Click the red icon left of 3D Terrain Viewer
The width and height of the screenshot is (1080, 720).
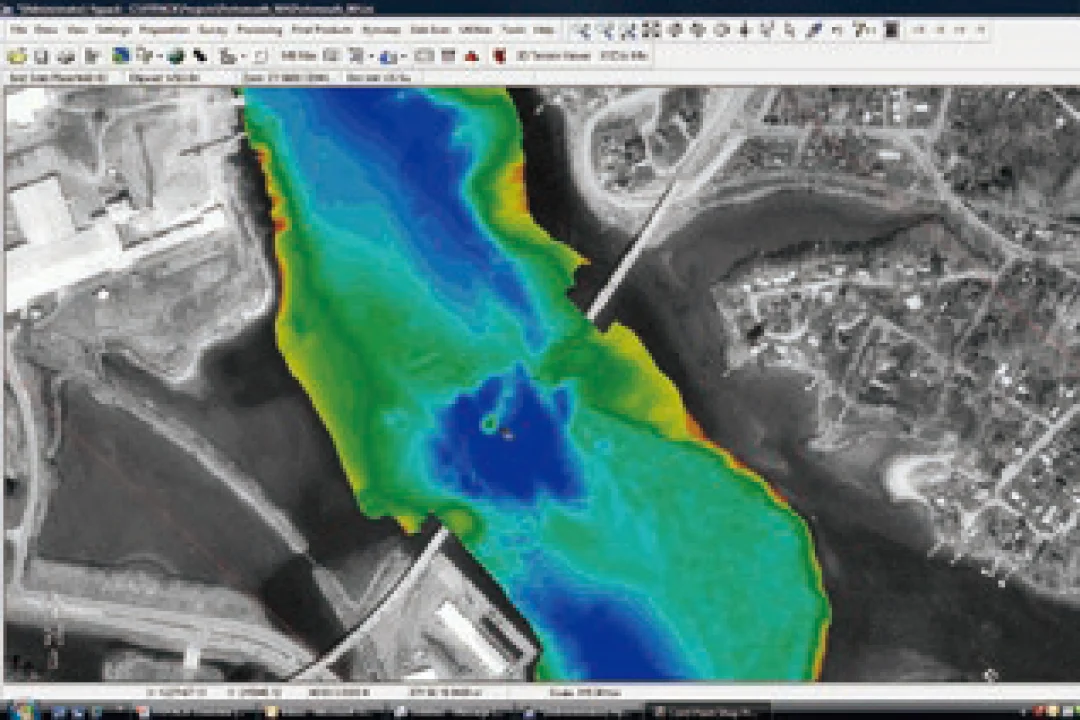[498, 56]
